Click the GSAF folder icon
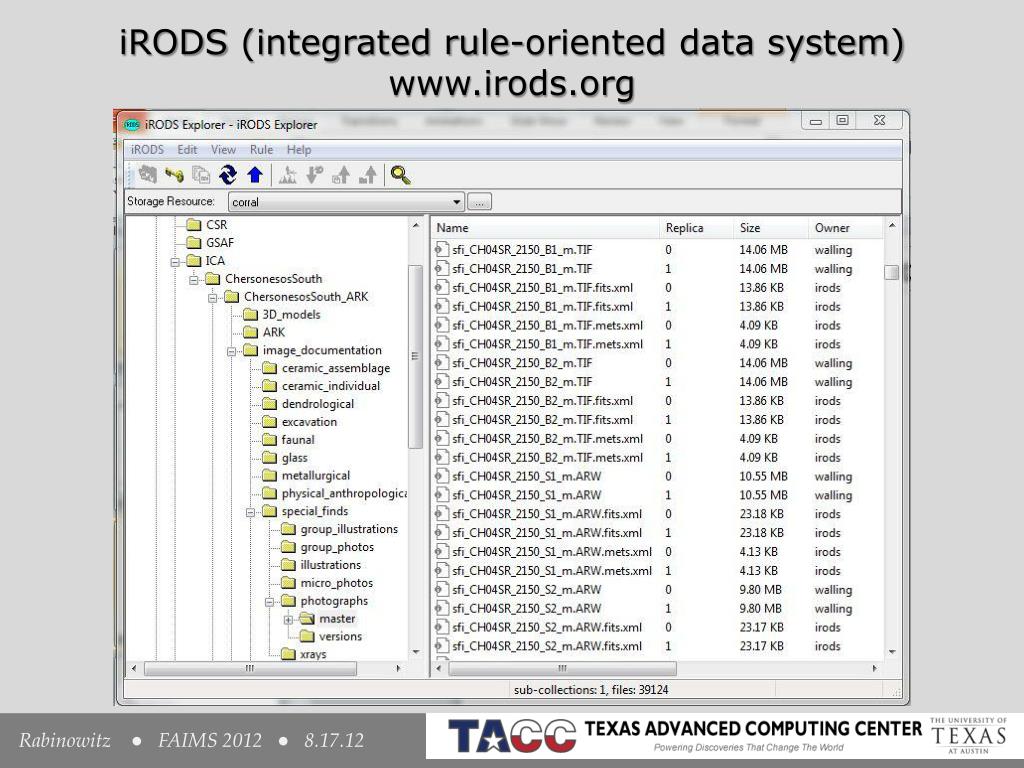 pos(193,243)
